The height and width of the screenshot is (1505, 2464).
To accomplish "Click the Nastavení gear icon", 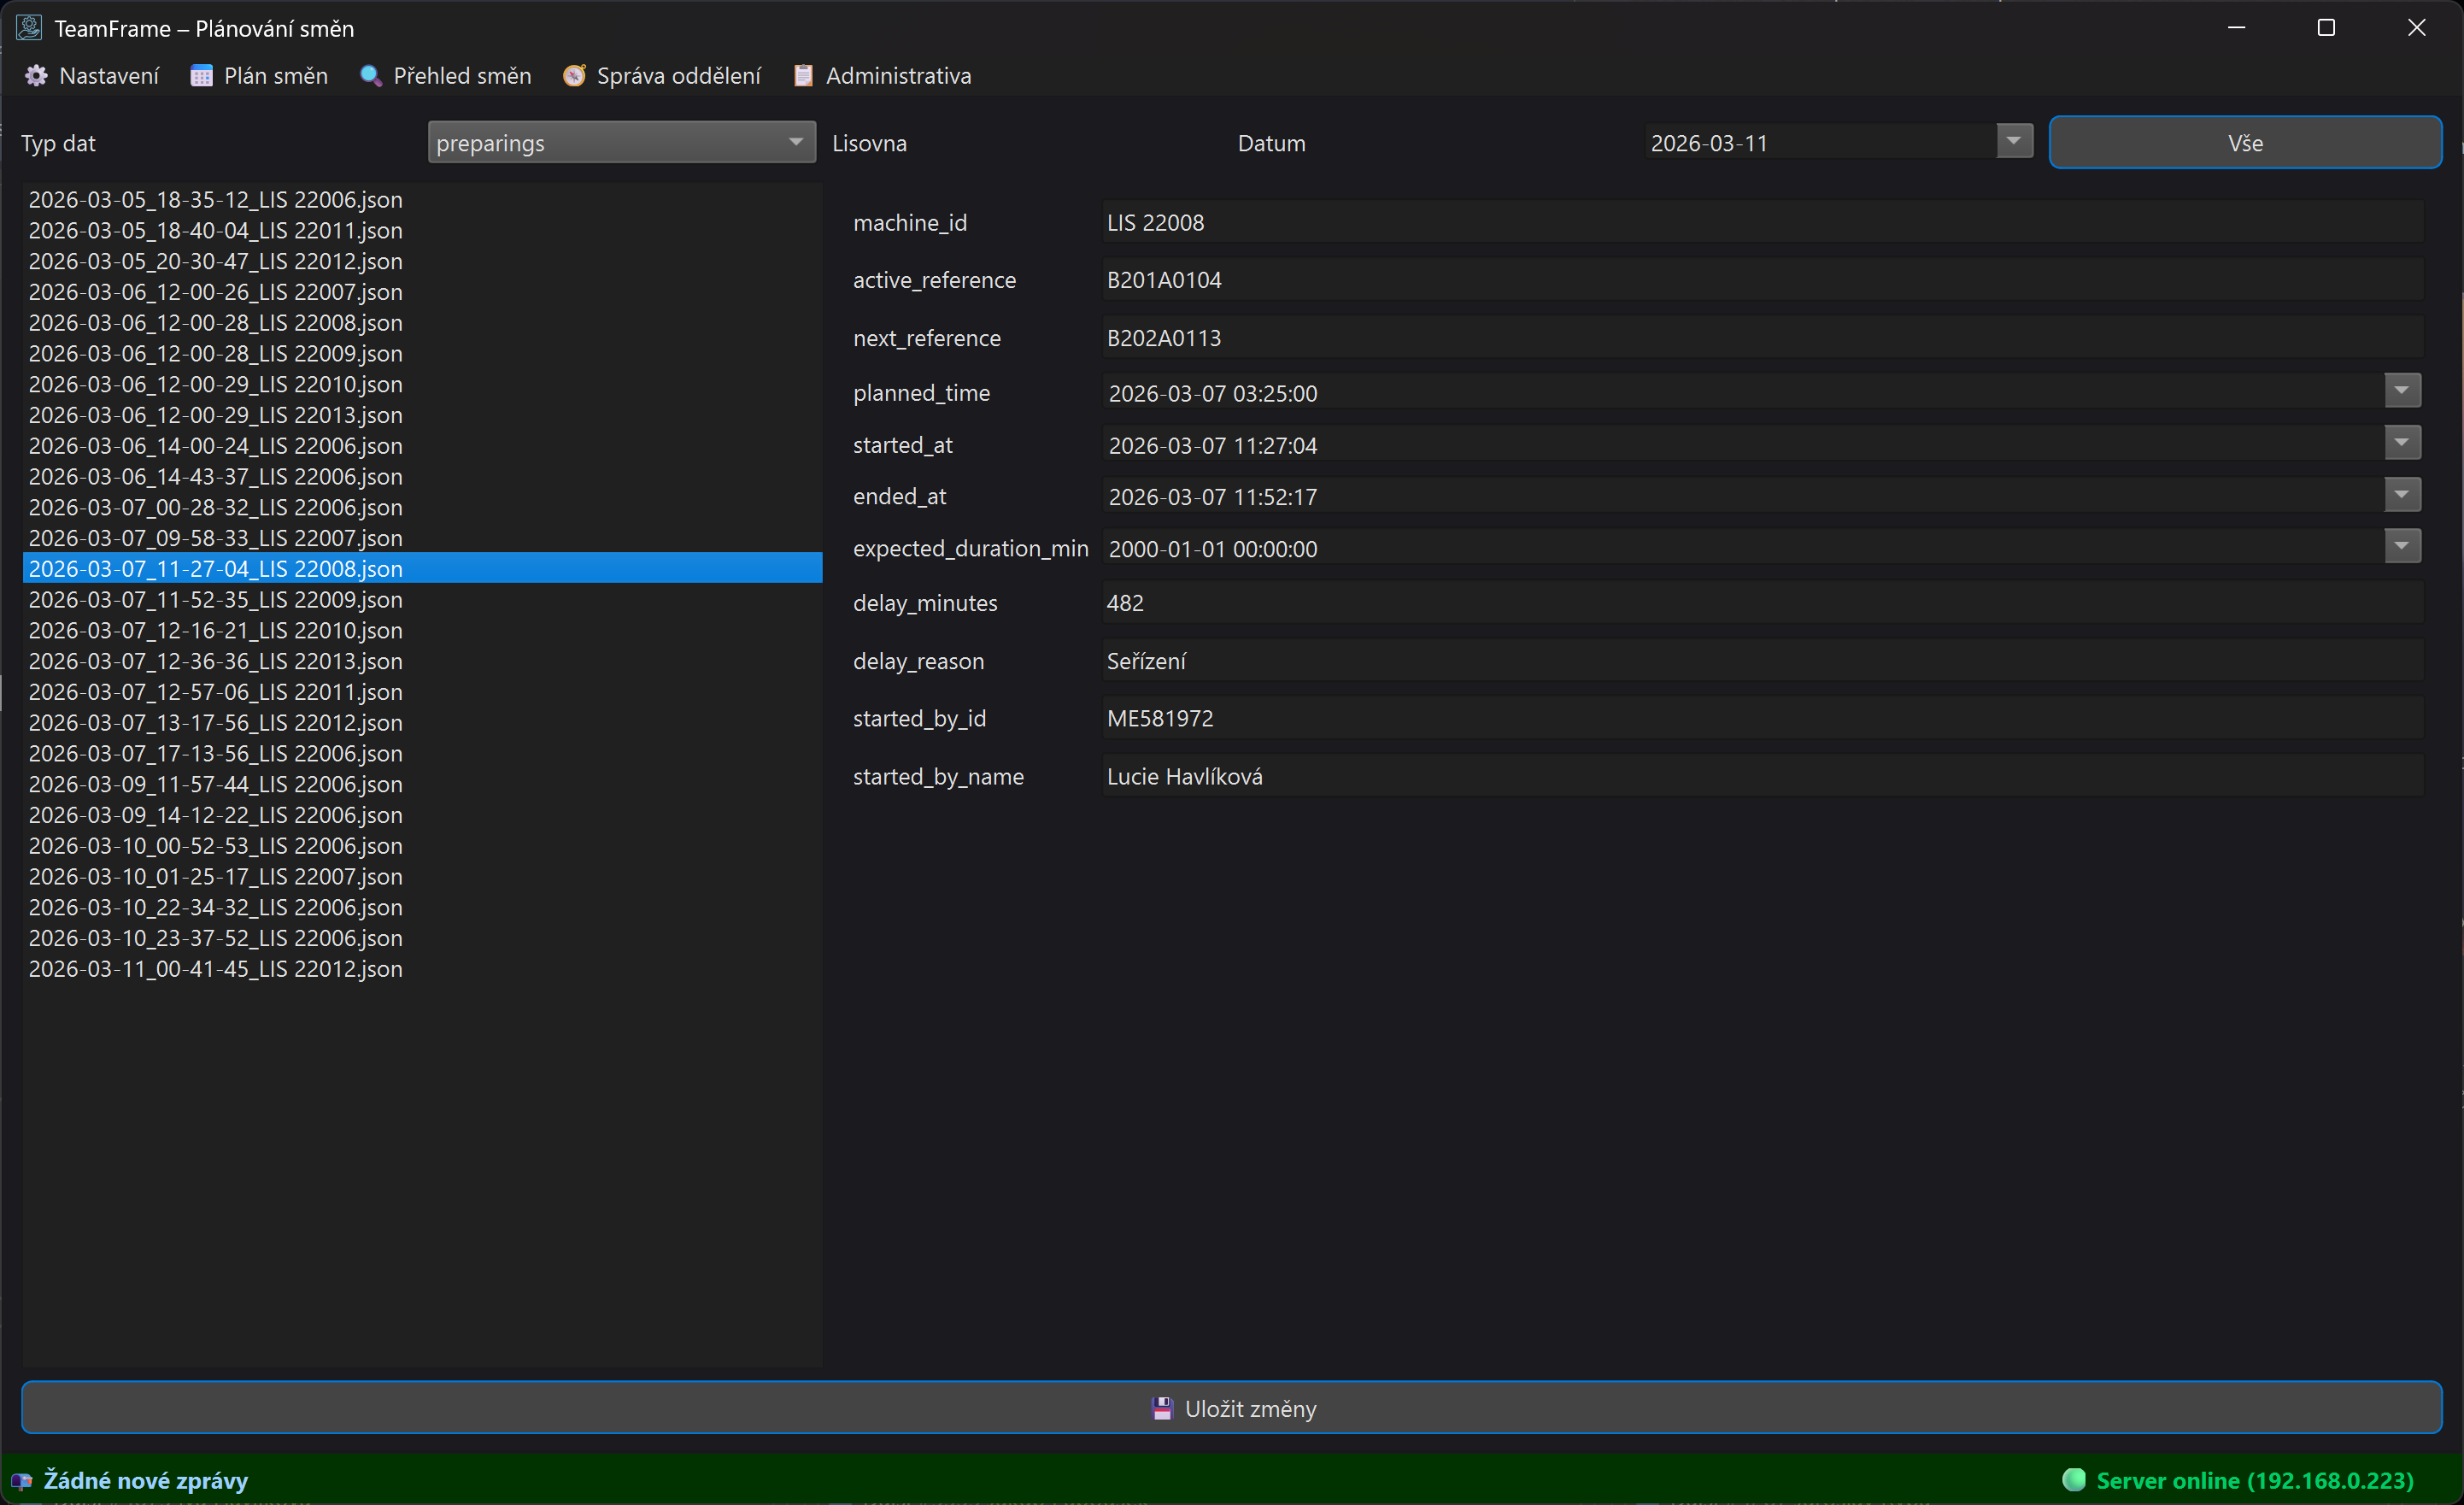I will 36,76.
